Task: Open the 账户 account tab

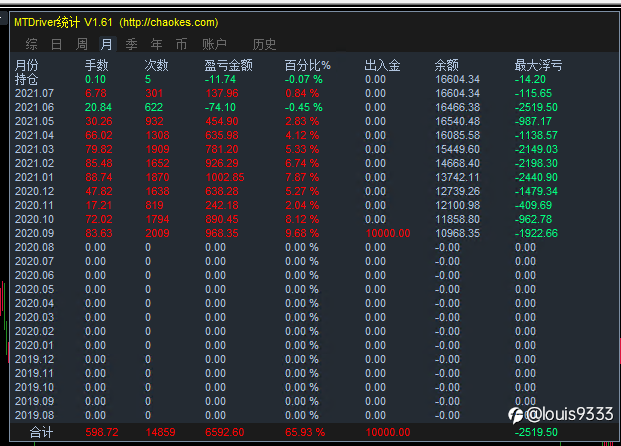Action: [x=214, y=44]
